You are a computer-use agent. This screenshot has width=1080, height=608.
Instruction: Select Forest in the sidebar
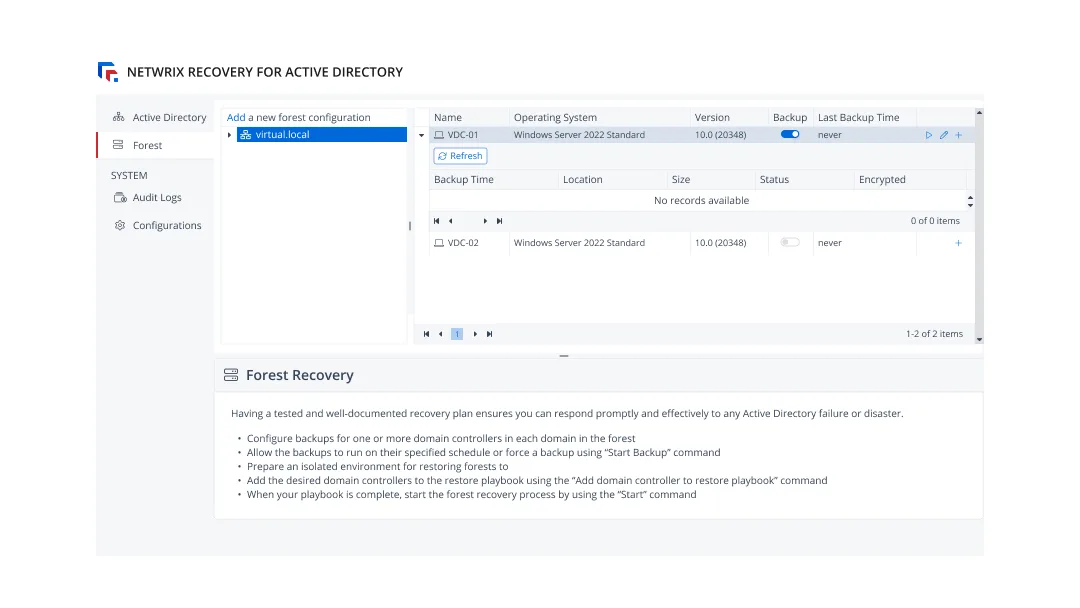coord(156,145)
